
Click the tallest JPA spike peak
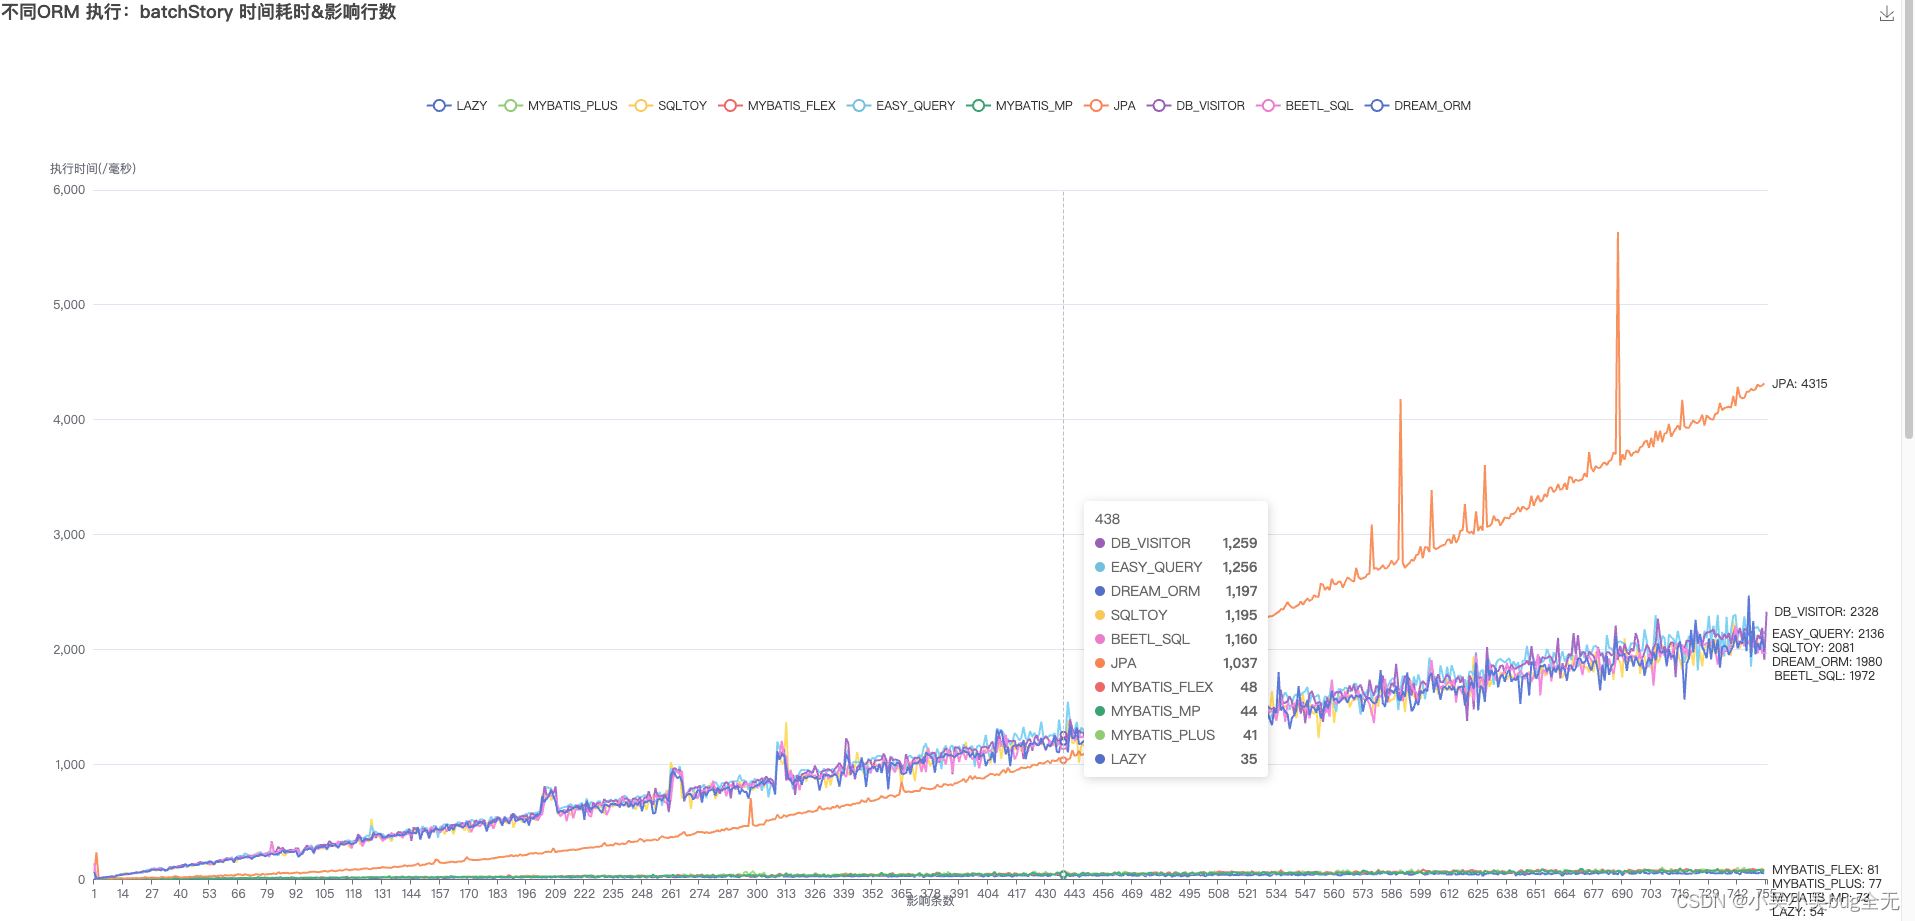[1618, 234]
